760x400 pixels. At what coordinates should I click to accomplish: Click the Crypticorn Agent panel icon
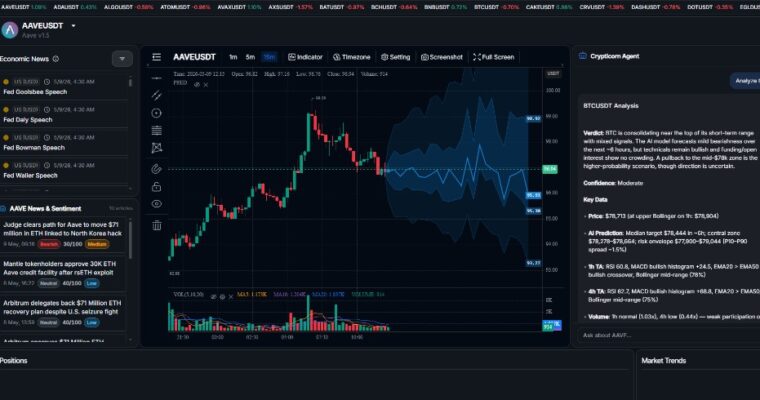(583, 56)
